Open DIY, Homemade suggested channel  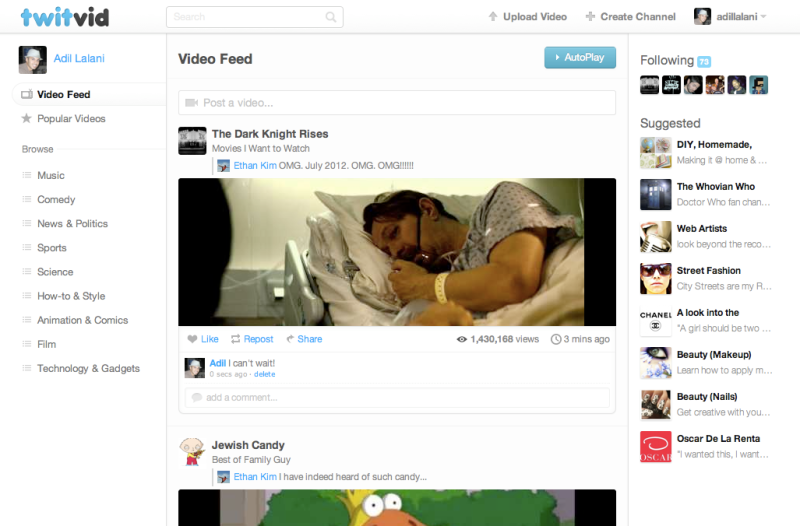714,145
